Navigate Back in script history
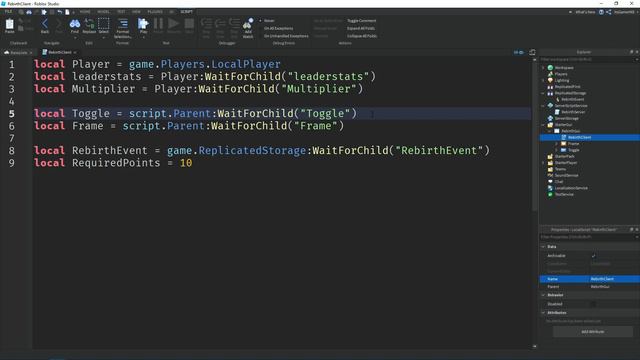 pos(45,25)
